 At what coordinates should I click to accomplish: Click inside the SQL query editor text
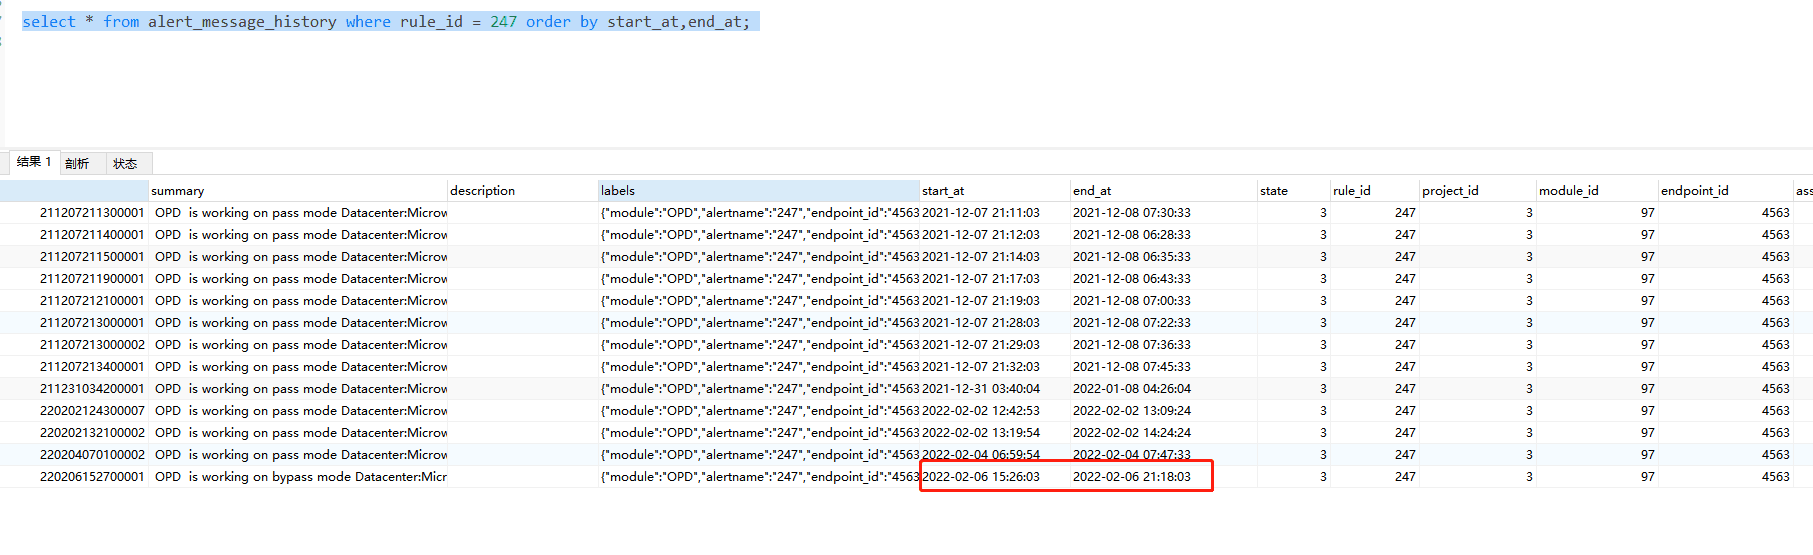click(x=385, y=22)
